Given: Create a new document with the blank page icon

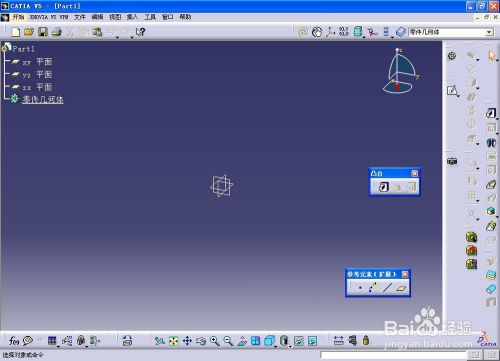Looking at the screenshot, I should (x=16, y=32).
